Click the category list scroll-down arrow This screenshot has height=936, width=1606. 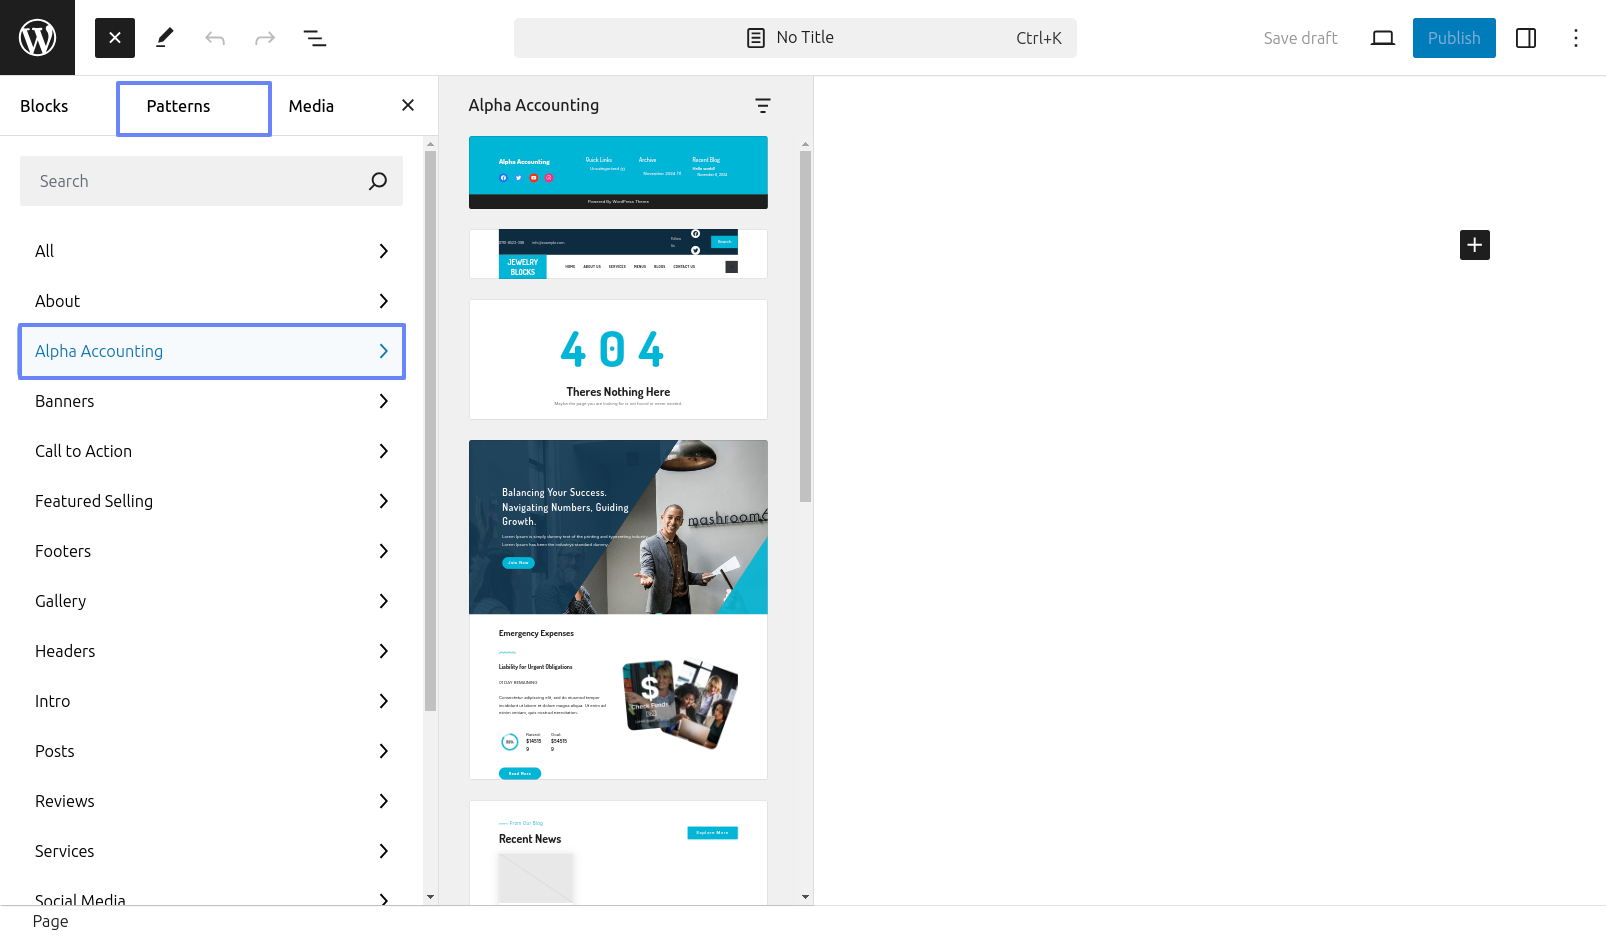click(430, 897)
